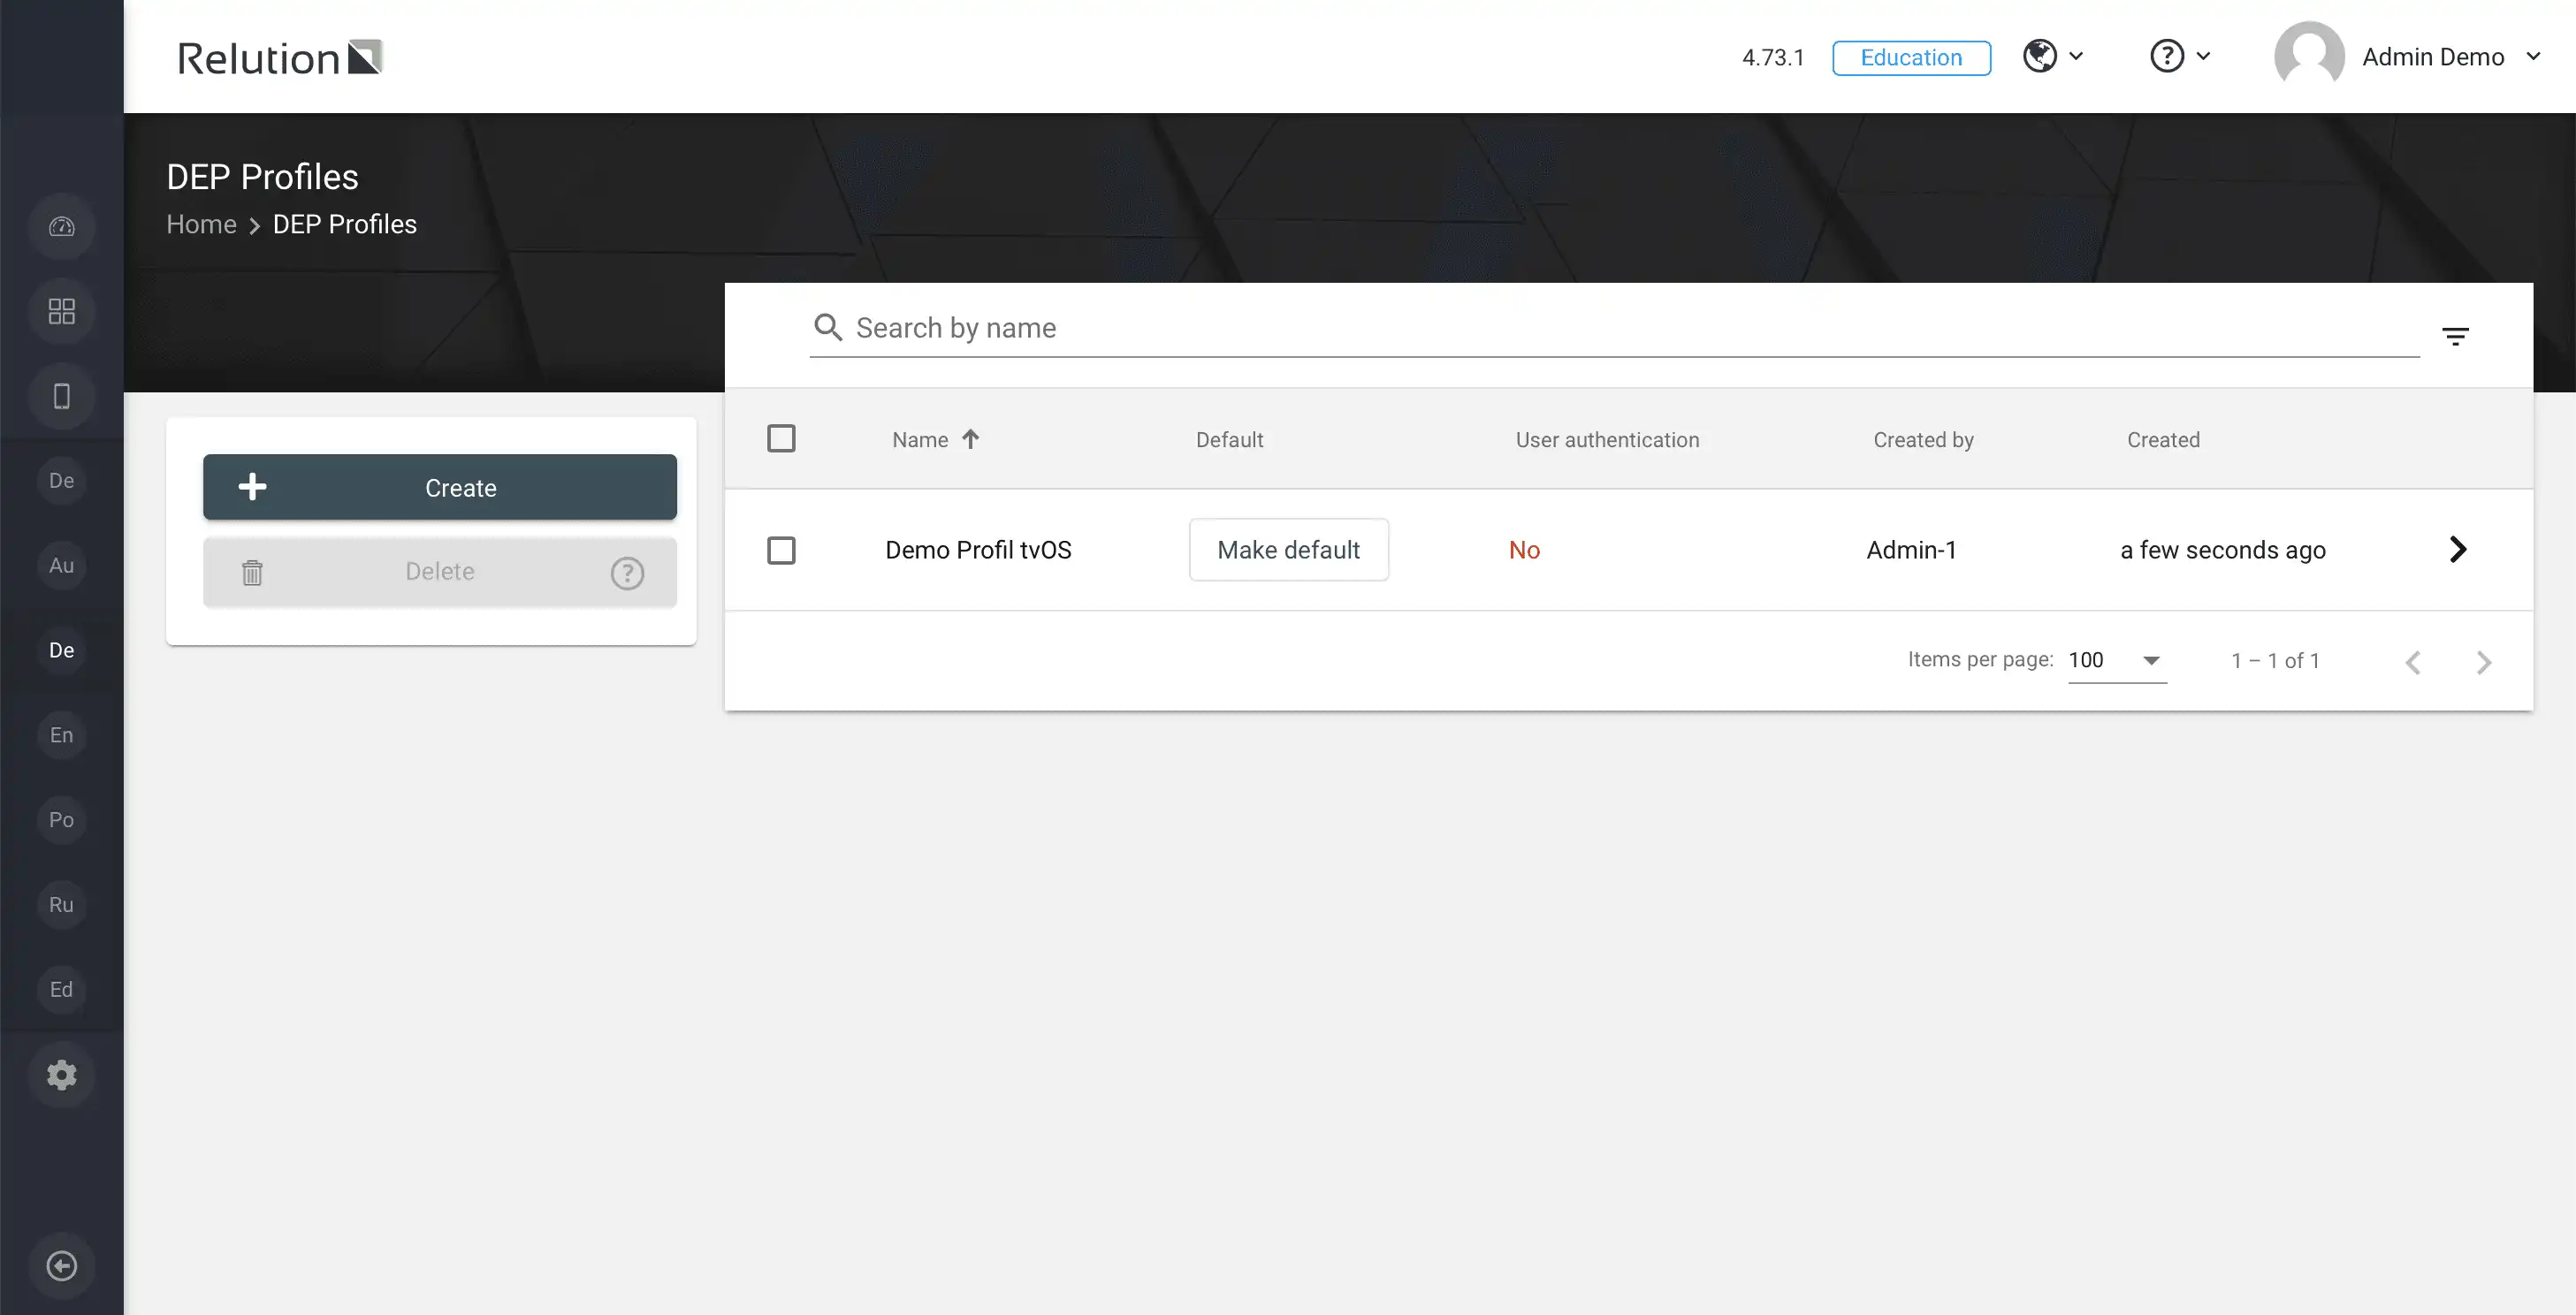This screenshot has height=1315, width=2576.
Task: Click the user avatar icon
Action: pos(2309,56)
